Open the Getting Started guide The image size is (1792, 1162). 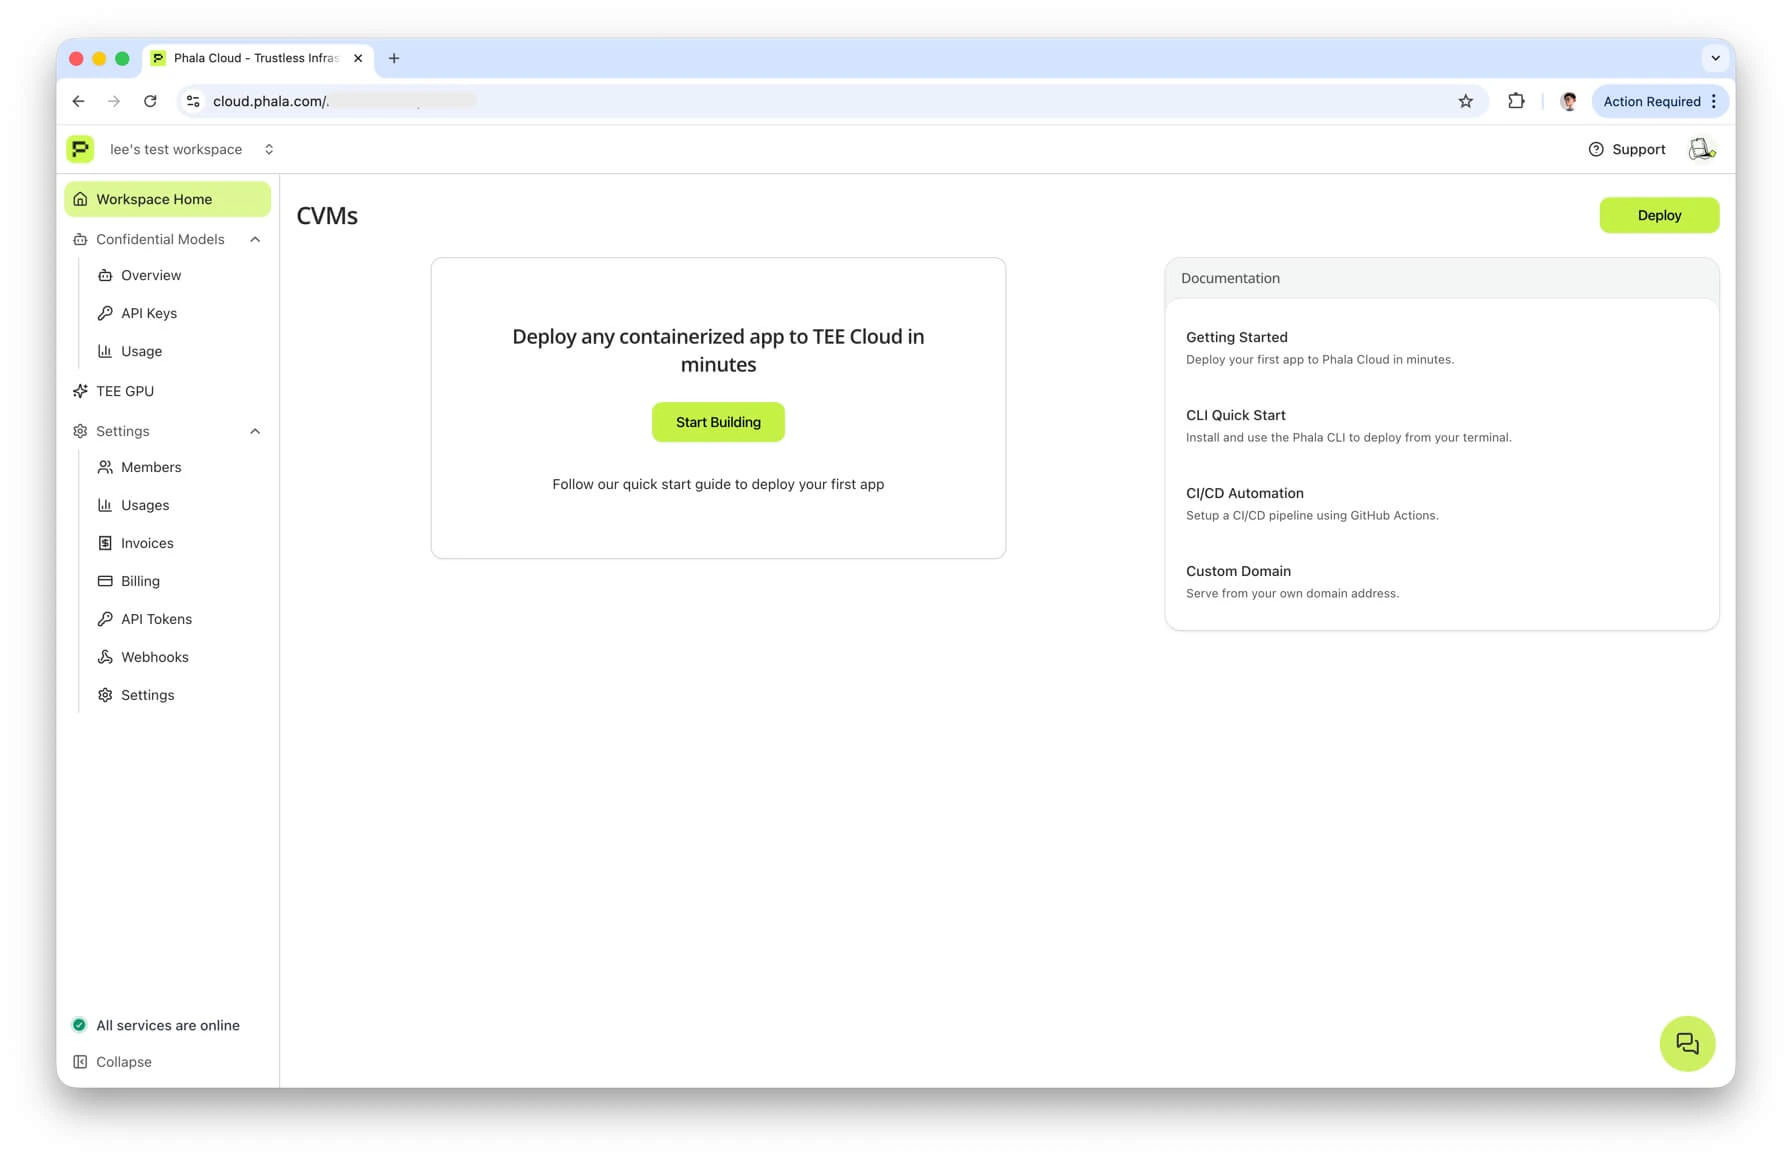pos(1237,337)
